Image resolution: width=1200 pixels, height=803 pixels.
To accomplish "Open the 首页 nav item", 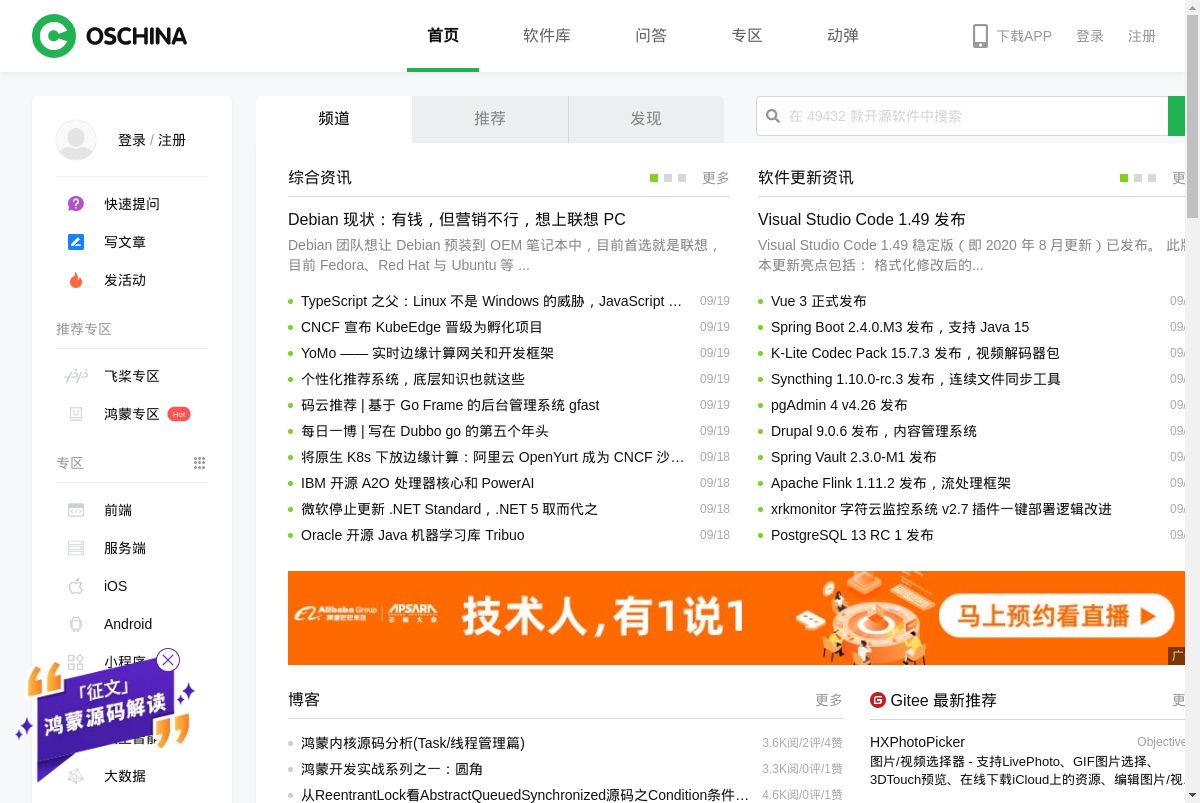I will click(x=443, y=36).
